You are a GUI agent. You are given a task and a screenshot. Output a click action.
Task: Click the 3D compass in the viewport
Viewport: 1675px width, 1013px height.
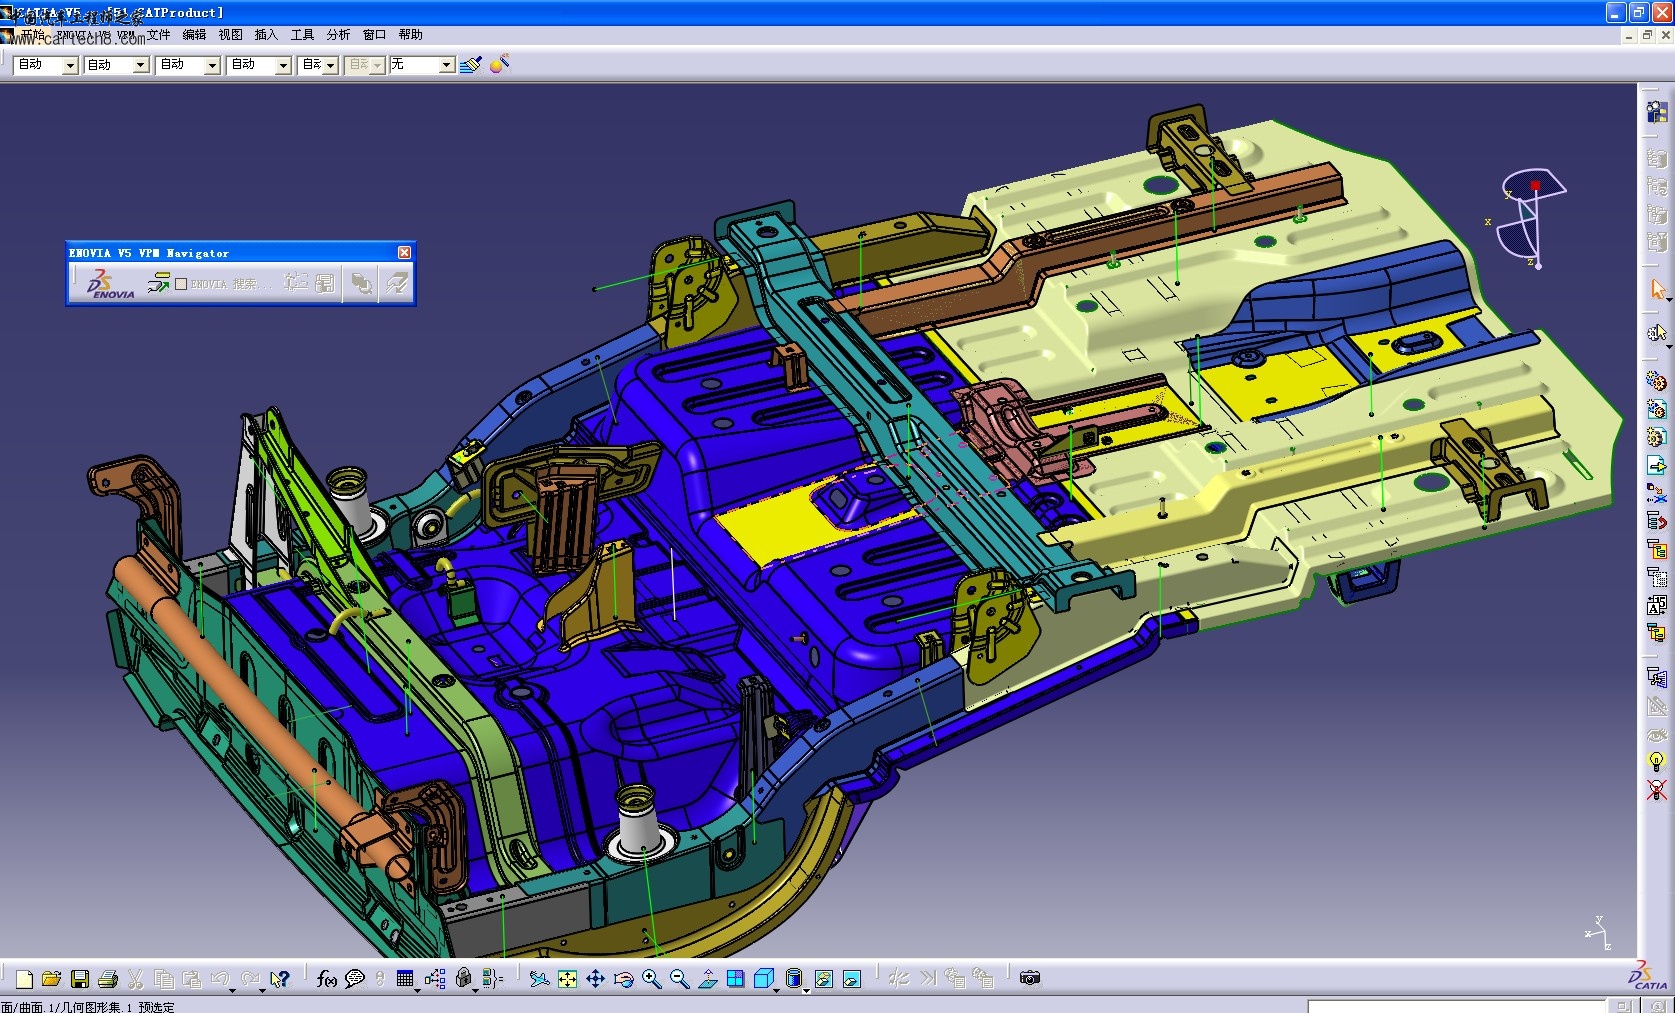(1530, 218)
